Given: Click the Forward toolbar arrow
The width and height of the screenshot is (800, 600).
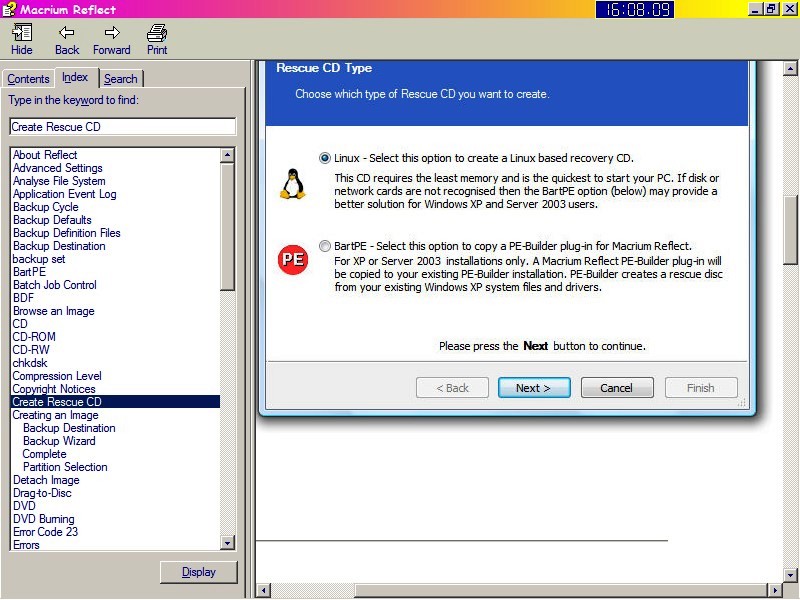Looking at the screenshot, I should pyautogui.click(x=112, y=39).
